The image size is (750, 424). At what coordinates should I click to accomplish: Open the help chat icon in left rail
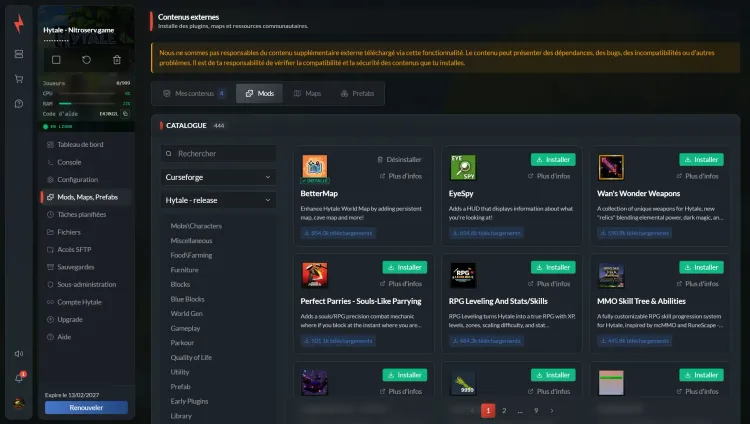pyautogui.click(x=19, y=104)
